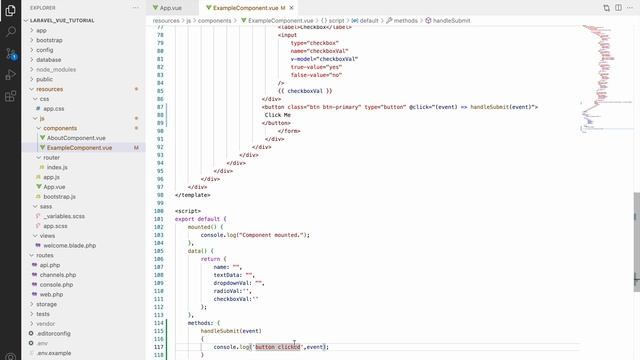
Task: Open console.php routes file
Action: (x=56, y=285)
